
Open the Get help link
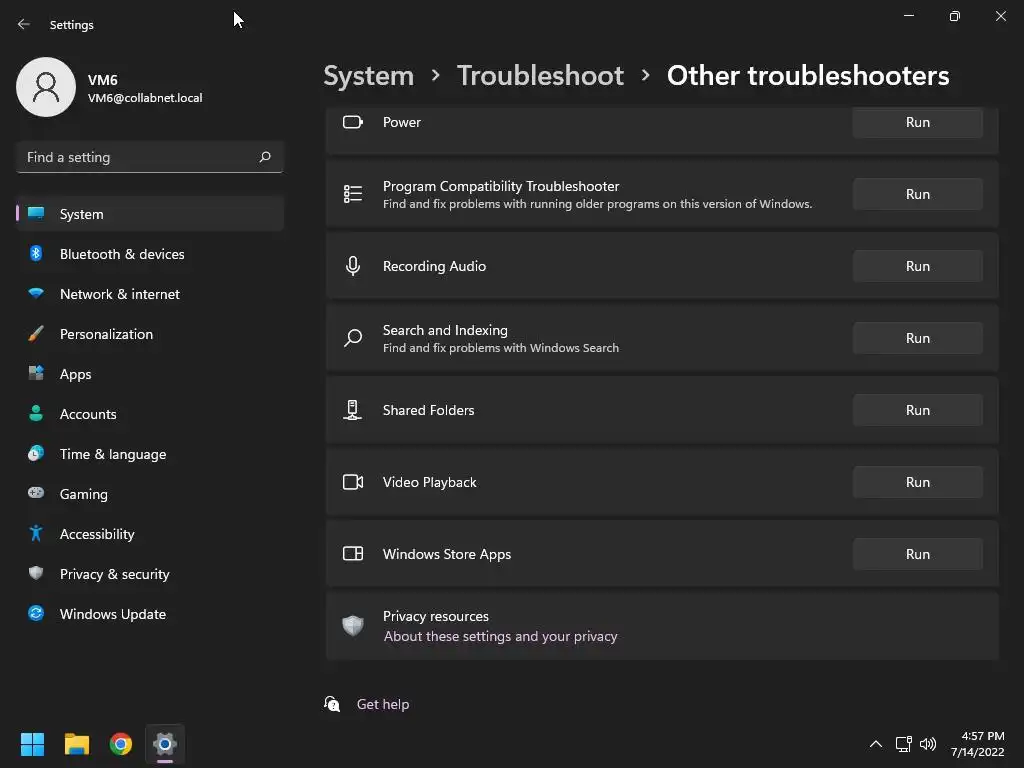click(383, 704)
